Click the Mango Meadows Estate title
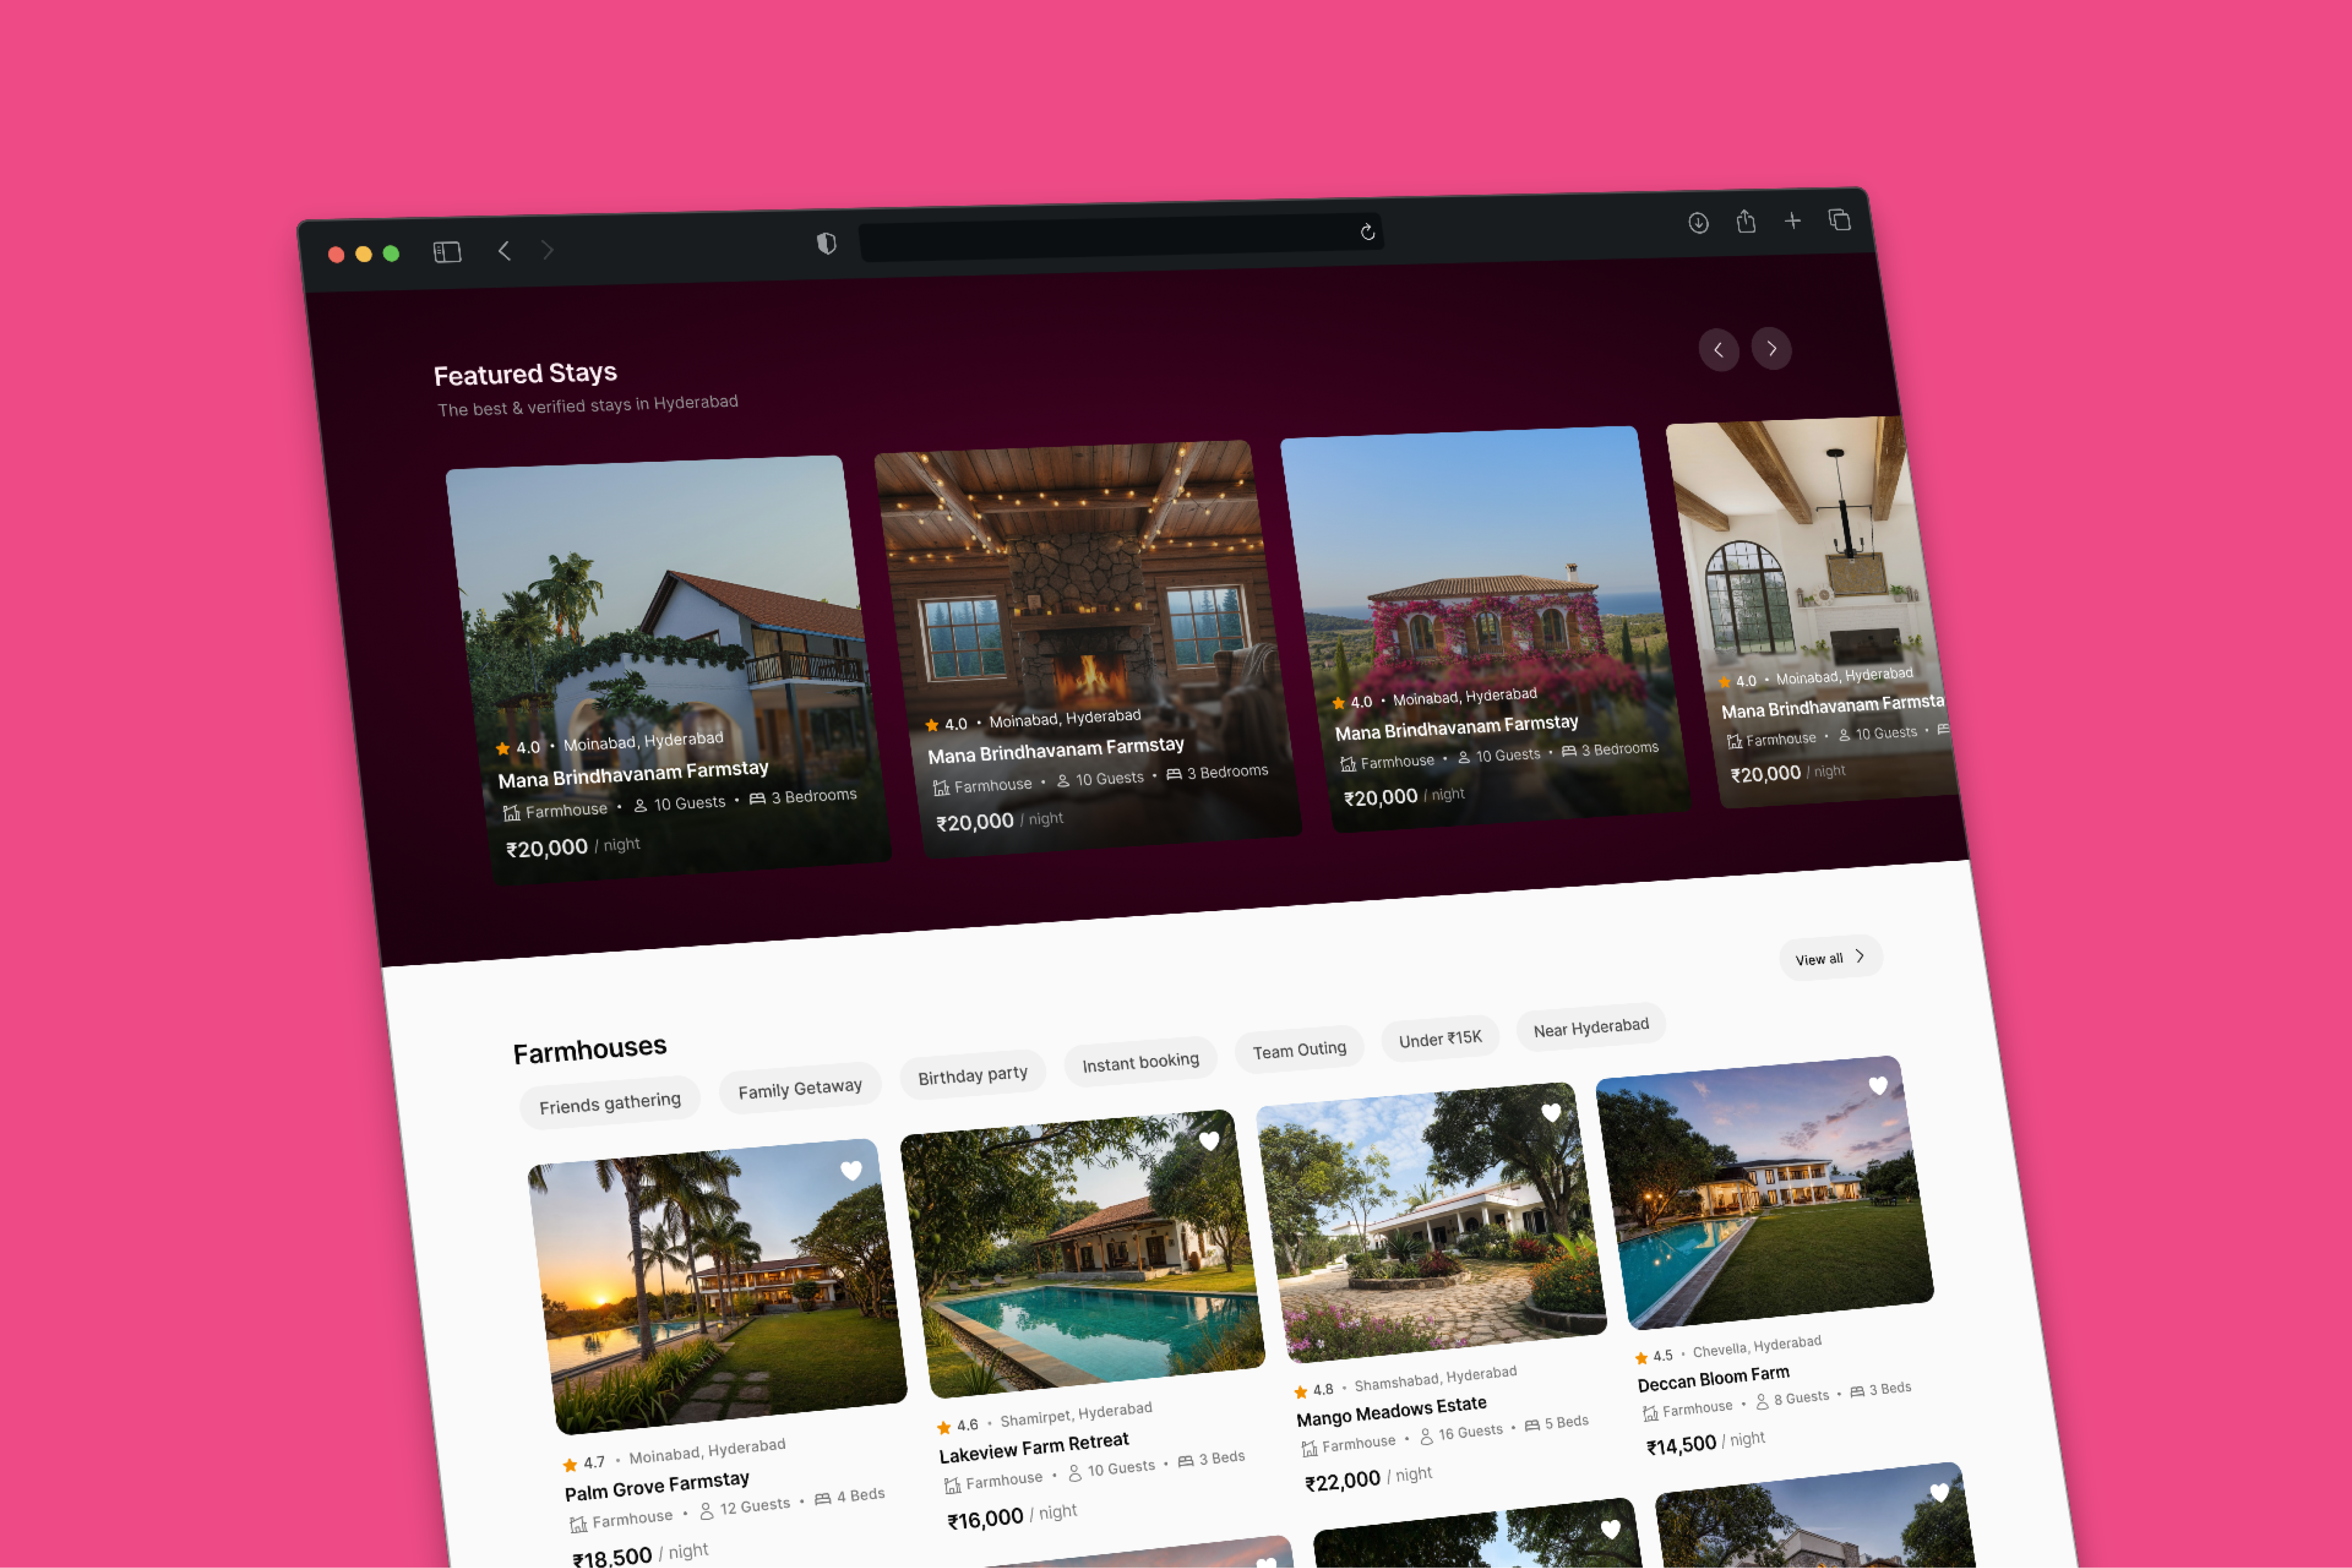Viewport: 2352px width, 1568px height. tap(1391, 1411)
